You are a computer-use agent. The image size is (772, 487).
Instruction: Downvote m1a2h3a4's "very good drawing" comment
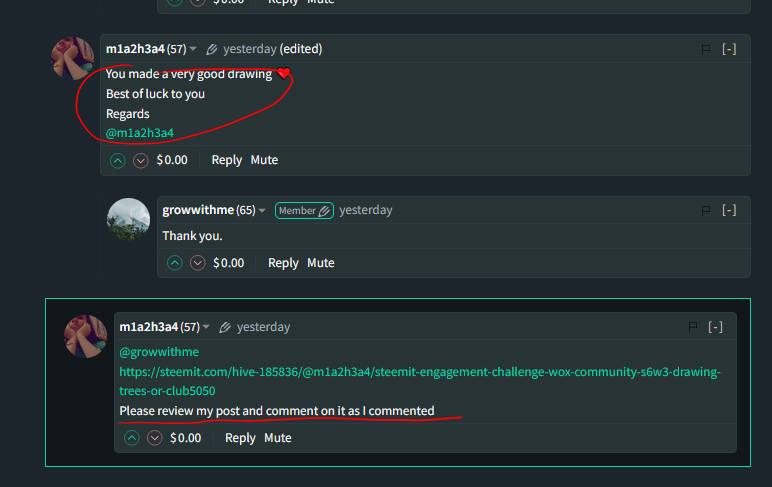pos(141,161)
